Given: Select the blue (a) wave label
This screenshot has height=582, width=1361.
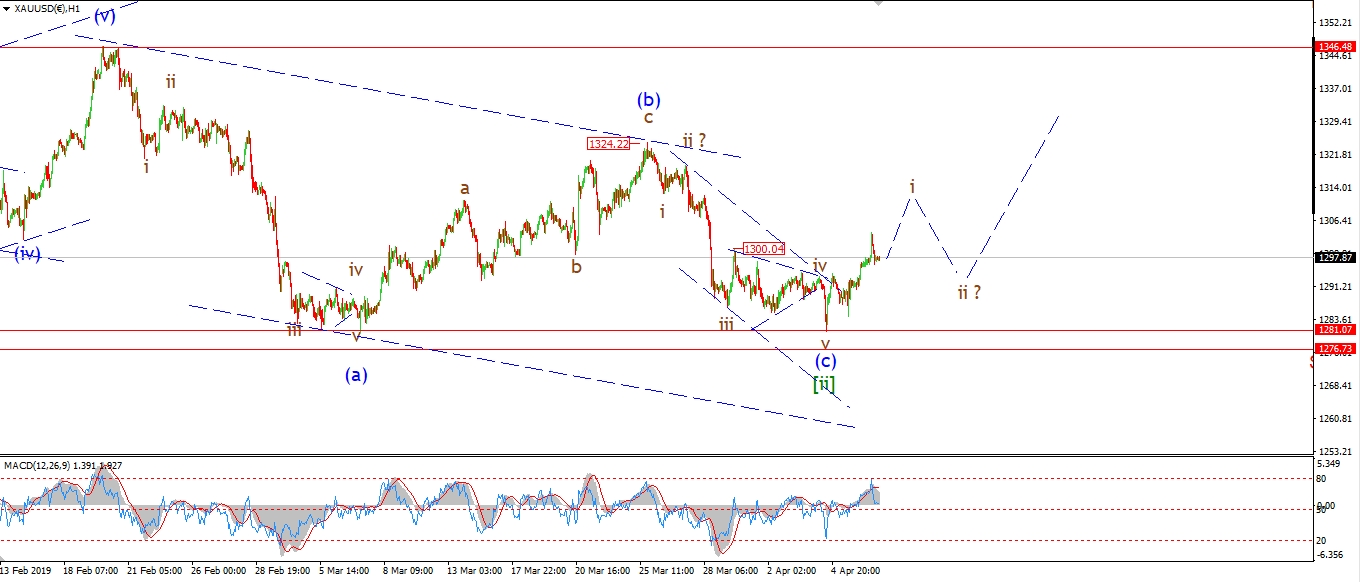Looking at the screenshot, I should pyautogui.click(x=356, y=375).
